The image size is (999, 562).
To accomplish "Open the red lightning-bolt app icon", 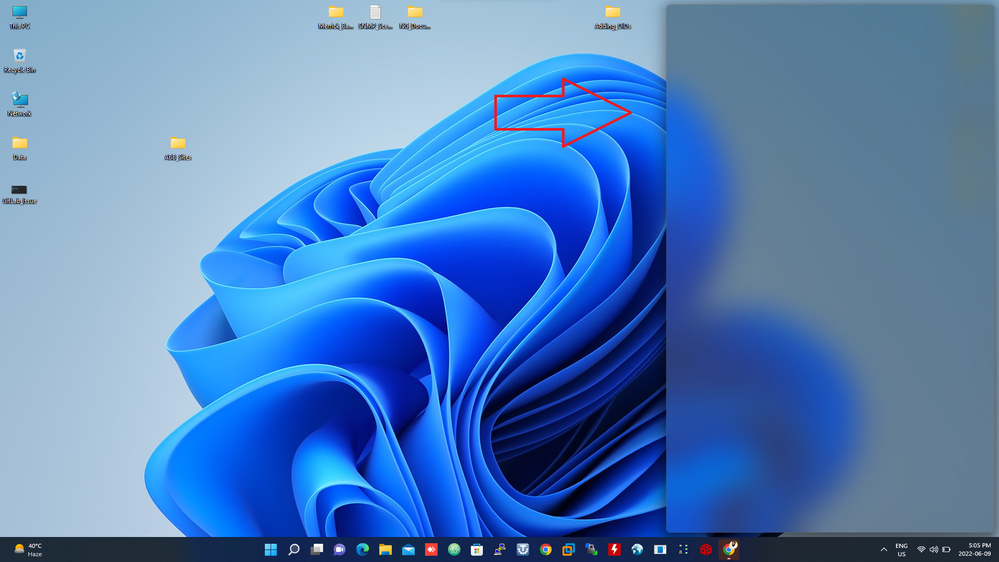I will [x=614, y=549].
